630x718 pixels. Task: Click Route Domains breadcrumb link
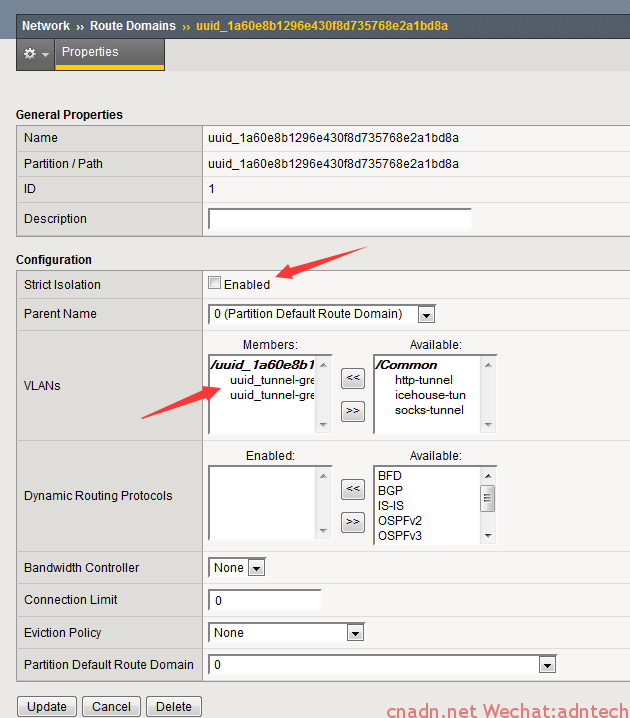coord(133,26)
